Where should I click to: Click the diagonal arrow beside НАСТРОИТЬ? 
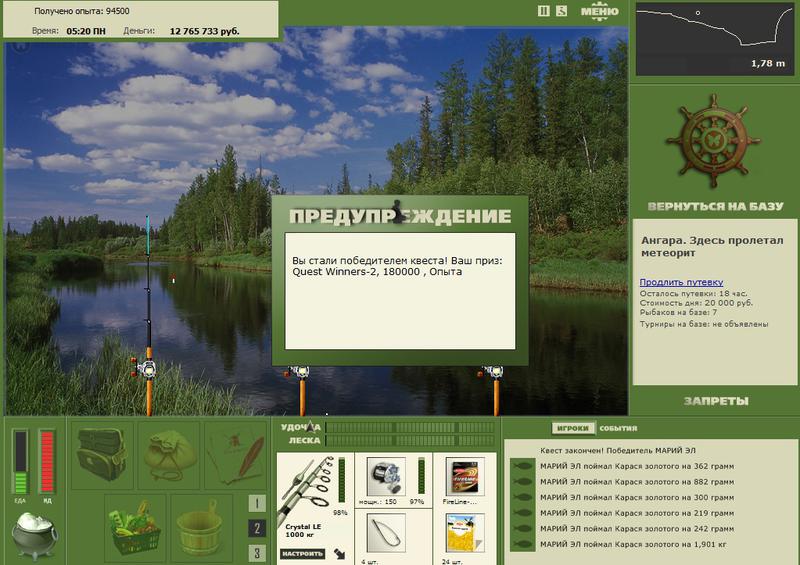339,554
